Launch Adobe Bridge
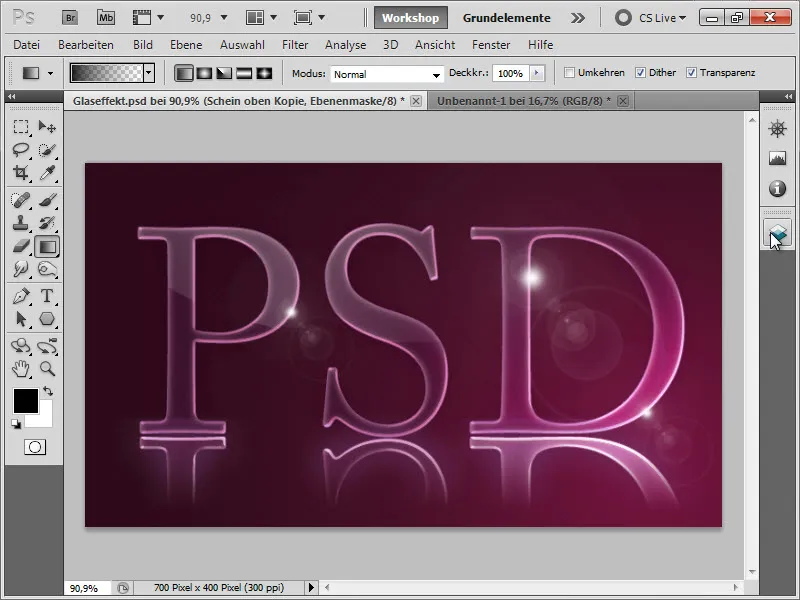This screenshot has width=800, height=600. (x=70, y=18)
